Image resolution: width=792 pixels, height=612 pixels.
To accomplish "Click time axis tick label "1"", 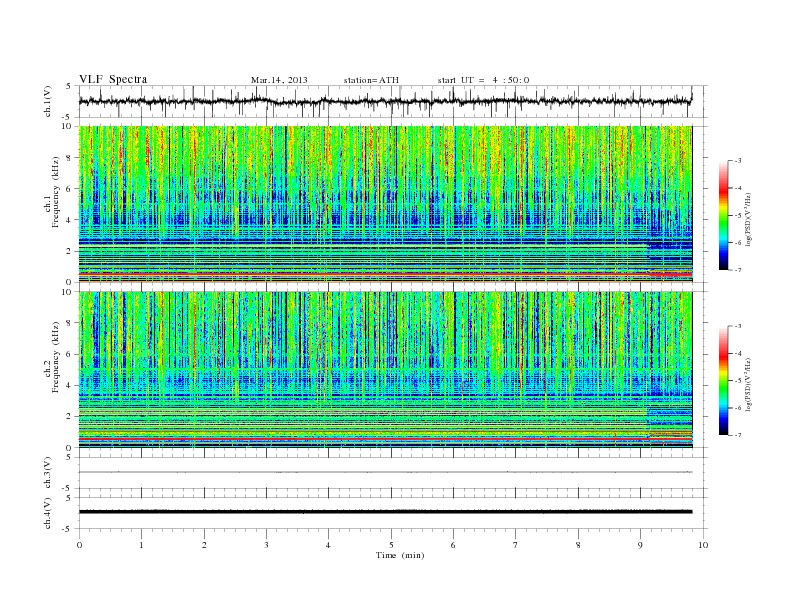I will (x=141, y=545).
